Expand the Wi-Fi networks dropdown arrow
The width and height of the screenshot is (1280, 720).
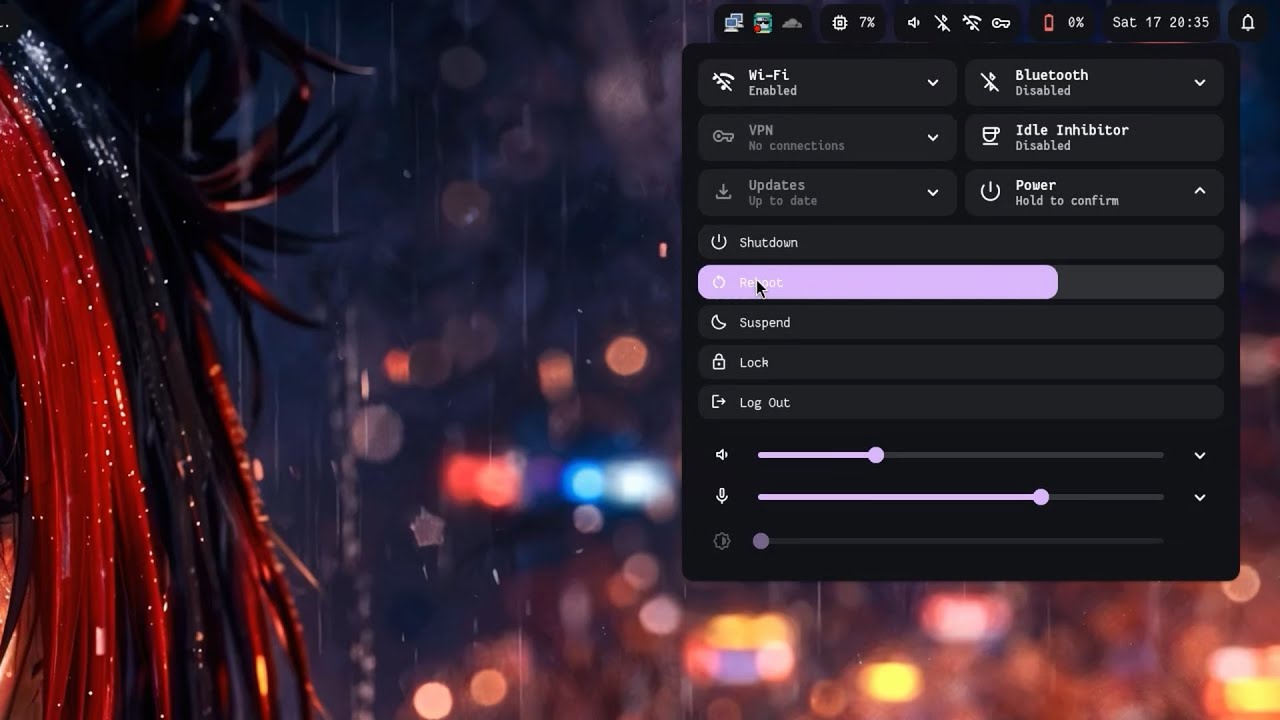point(933,82)
